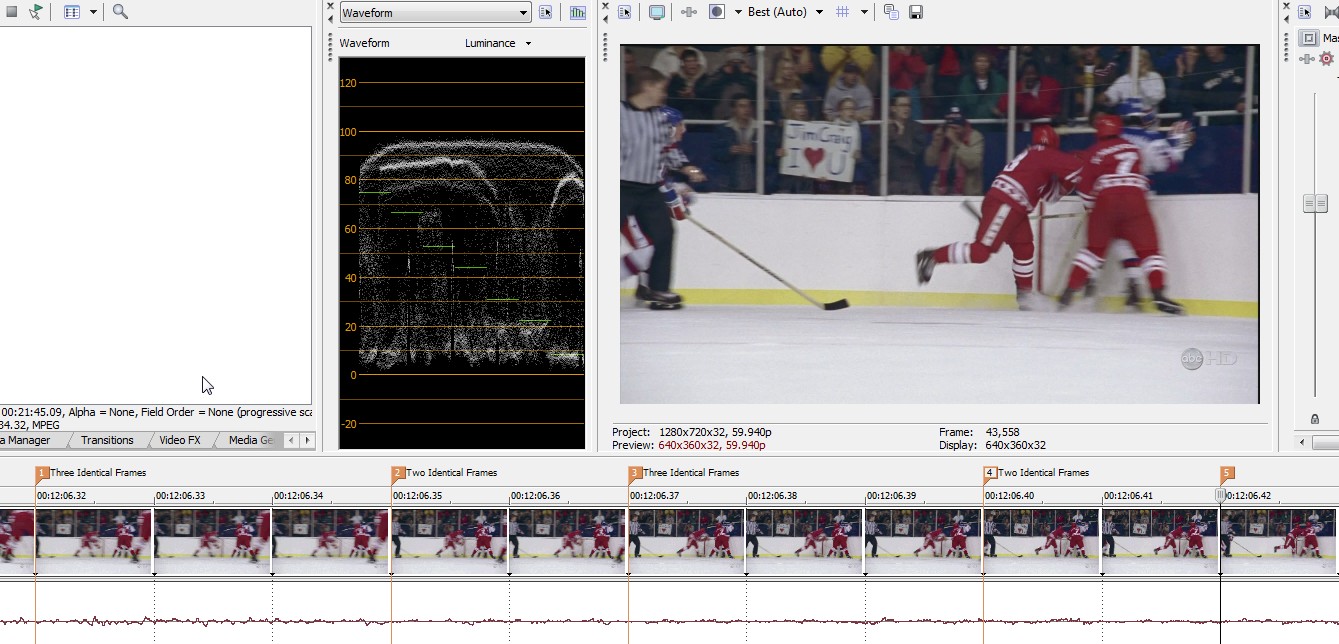Select unnamed marker 5
The height and width of the screenshot is (644, 1339).
point(1227,473)
